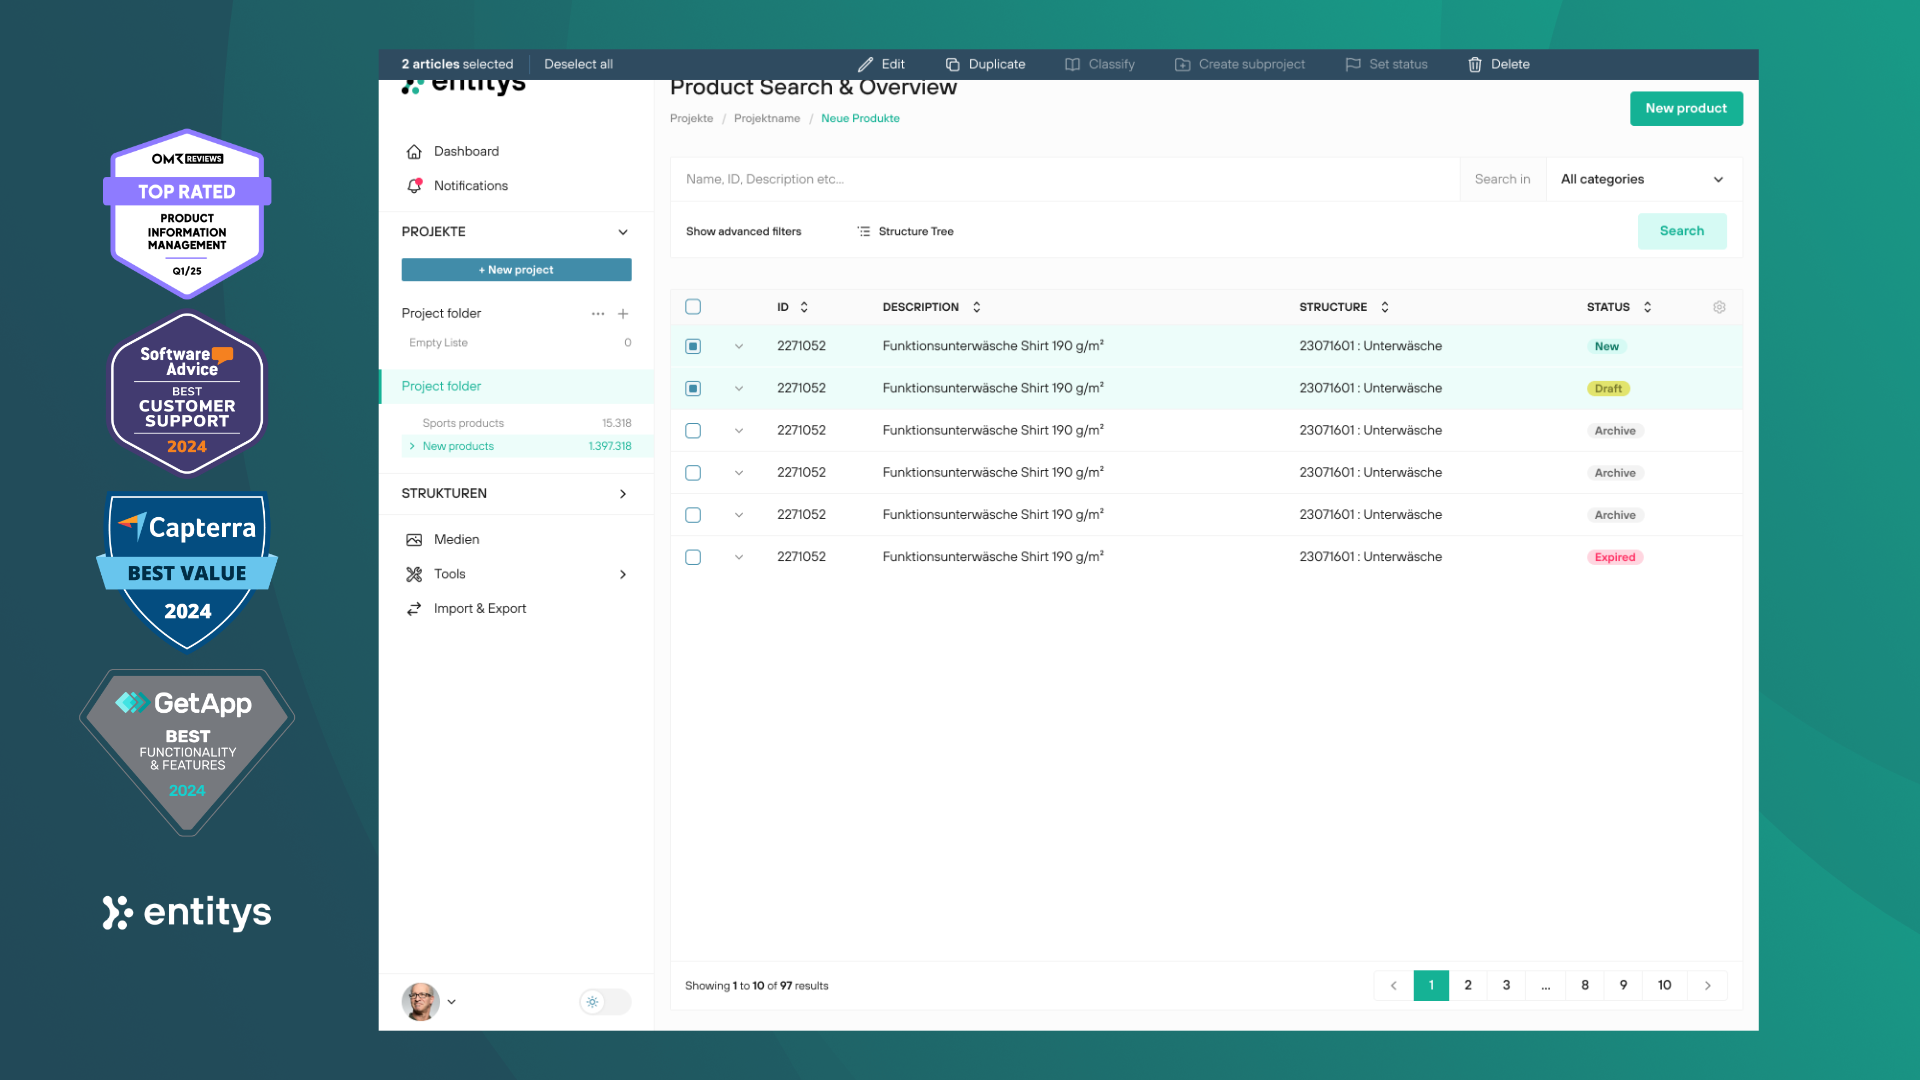Toggle the select-all checkbox in table header
The height and width of the screenshot is (1080, 1920).
(693, 307)
